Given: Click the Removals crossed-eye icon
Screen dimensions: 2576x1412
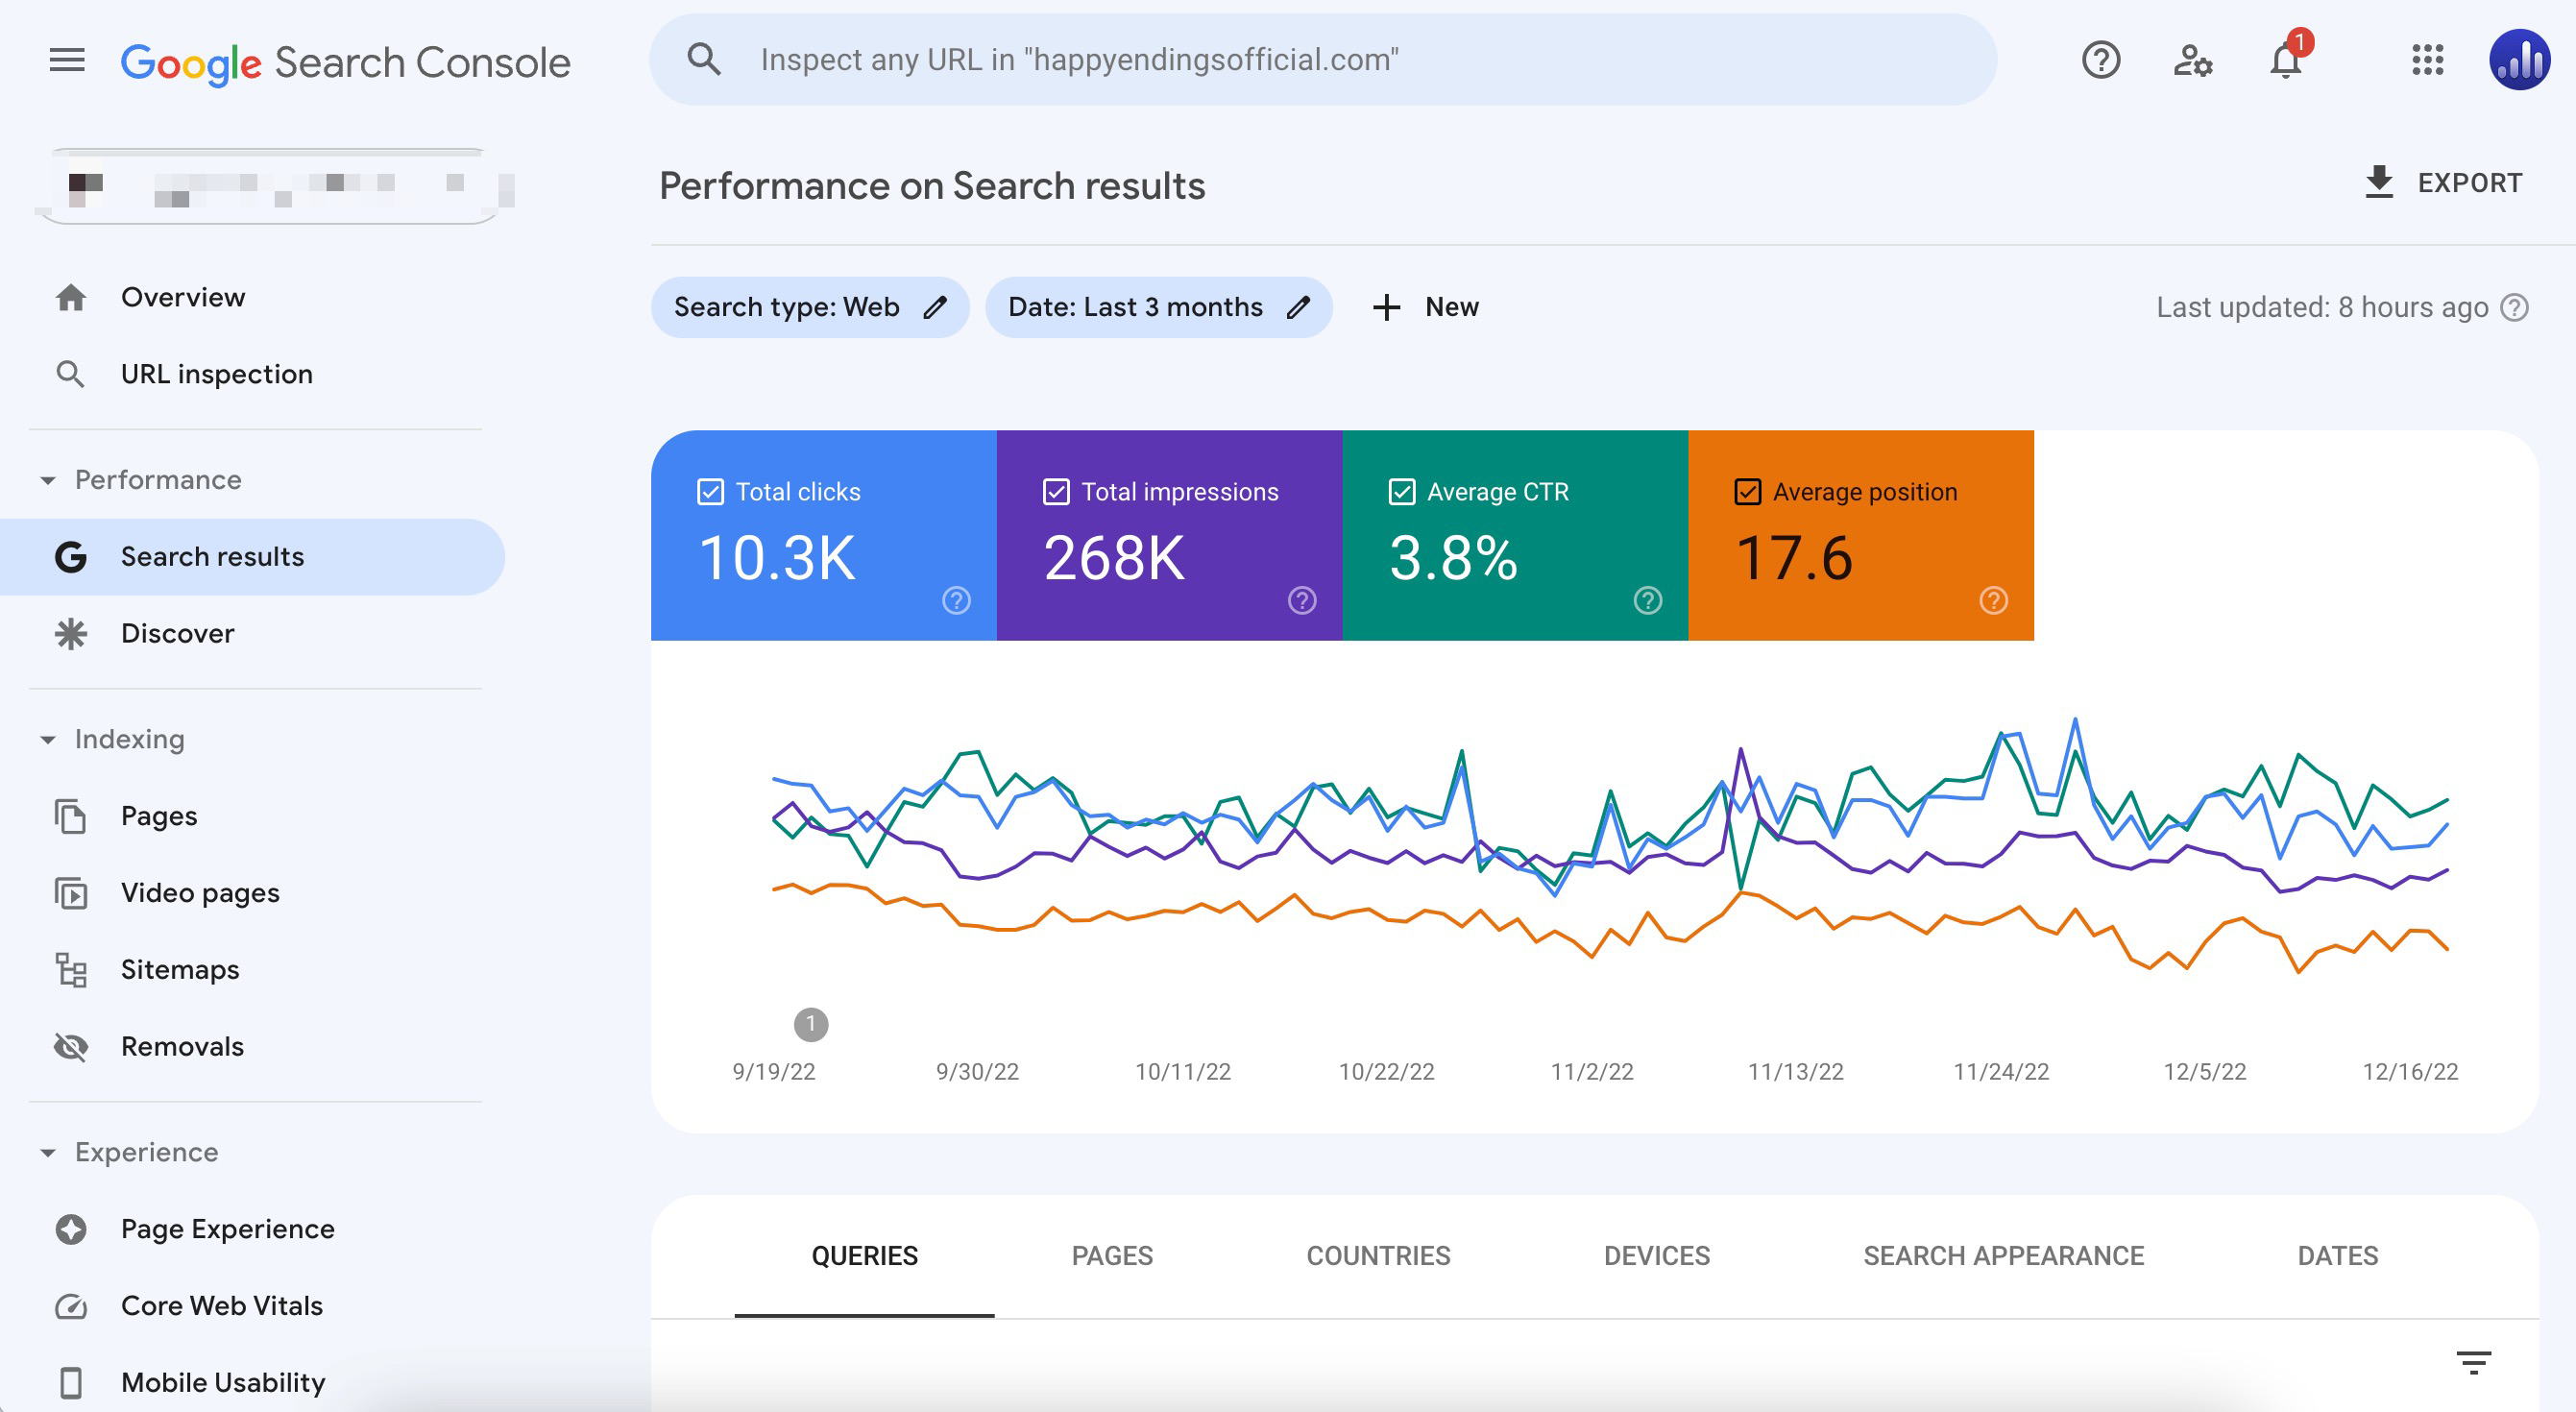Looking at the screenshot, I should (x=71, y=1046).
